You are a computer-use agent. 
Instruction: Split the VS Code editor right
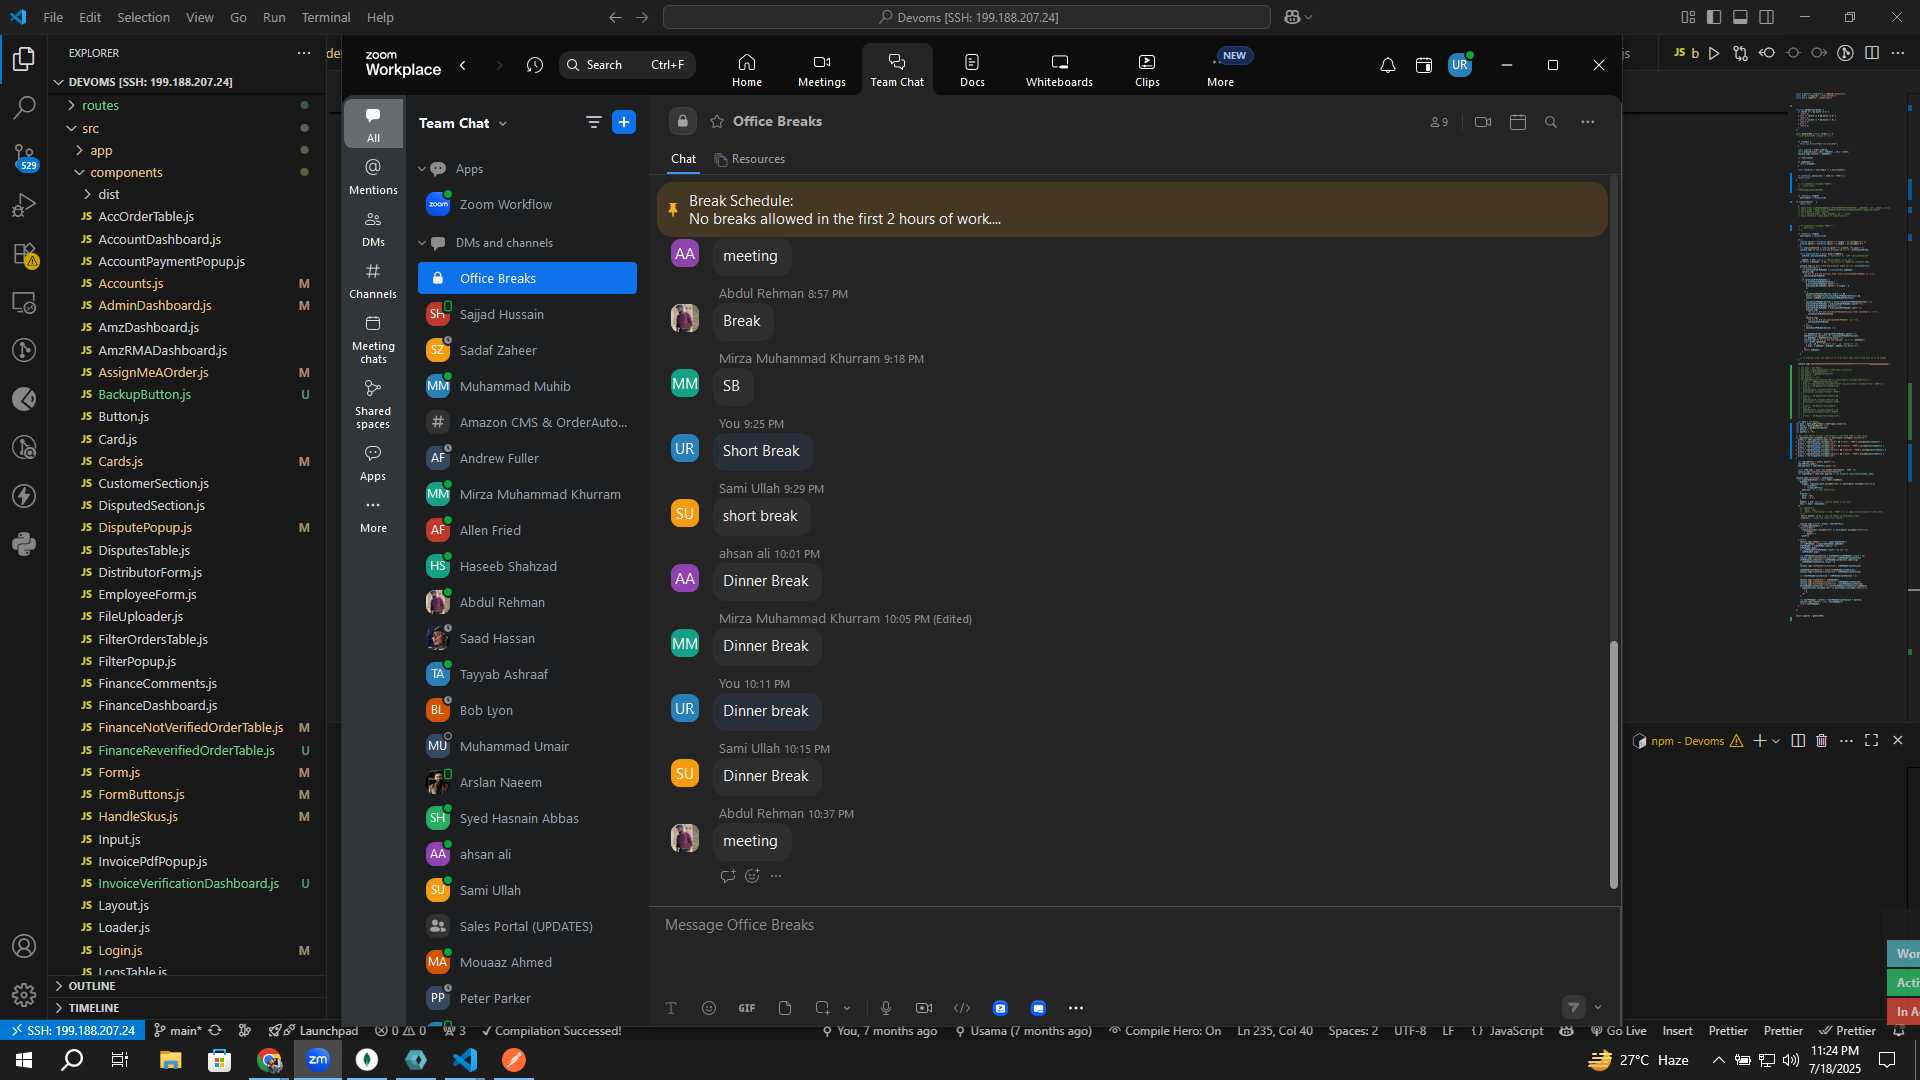click(1872, 53)
